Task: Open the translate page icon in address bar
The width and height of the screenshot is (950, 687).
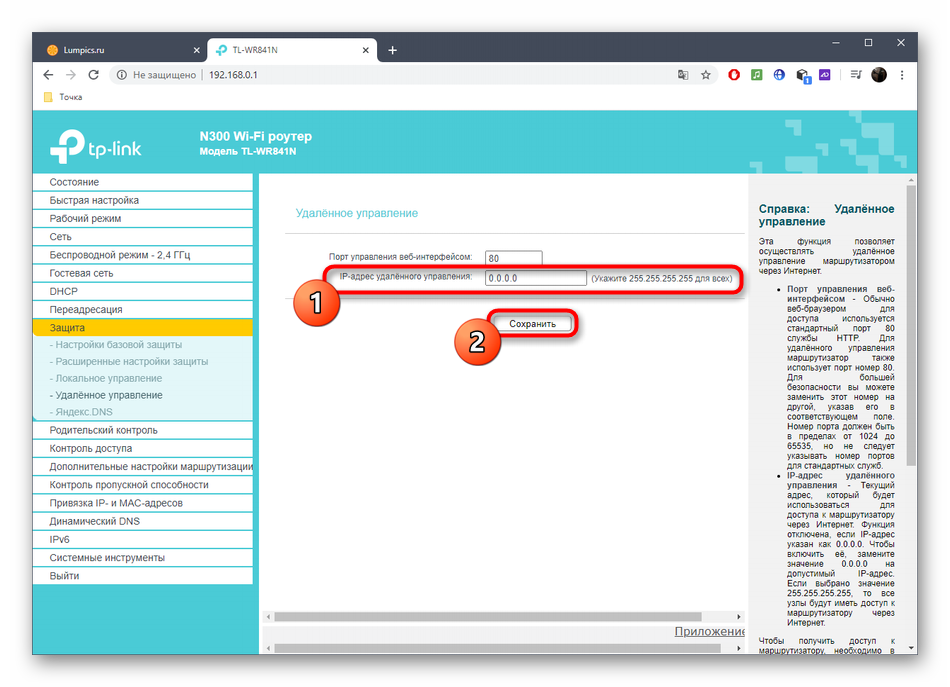Action: point(683,75)
